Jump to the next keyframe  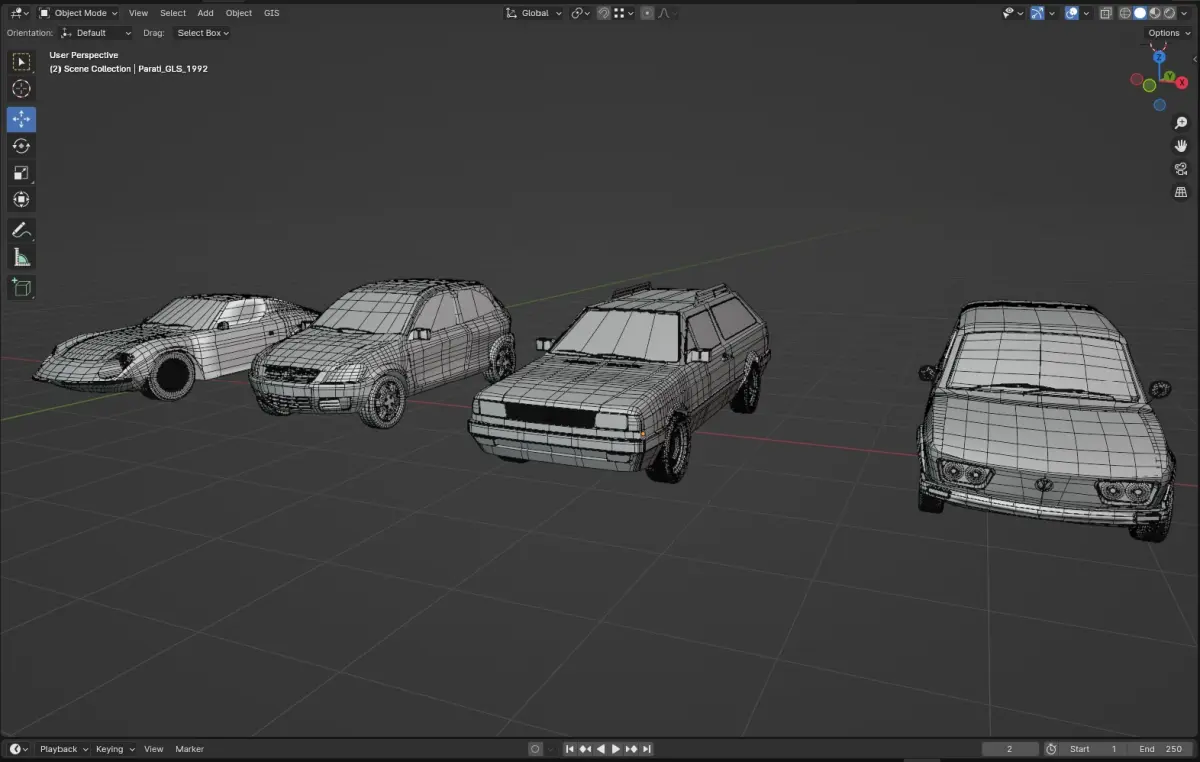631,749
